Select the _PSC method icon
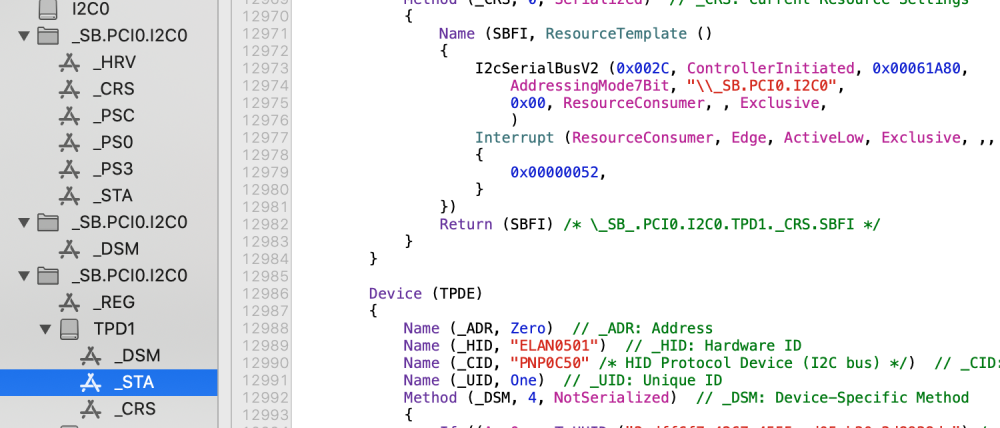Screen dimensions: 1000x428 (68, 116)
